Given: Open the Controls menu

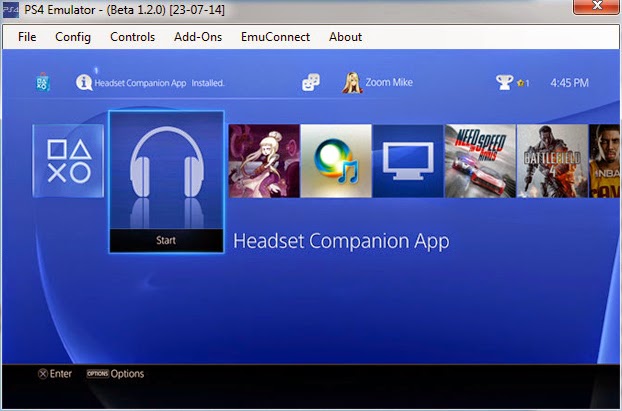Looking at the screenshot, I should coord(132,37).
